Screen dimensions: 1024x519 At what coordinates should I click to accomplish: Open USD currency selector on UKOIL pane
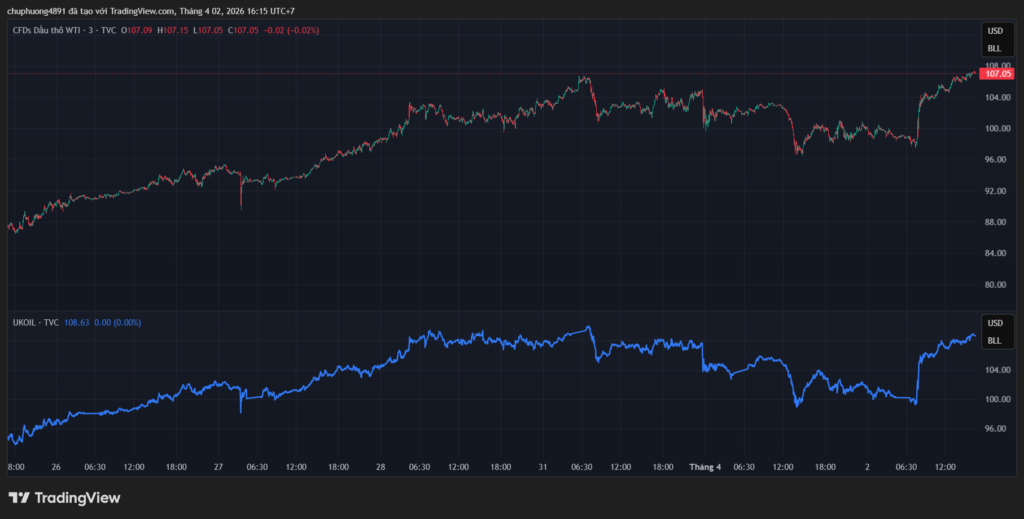click(x=994, y=324)
